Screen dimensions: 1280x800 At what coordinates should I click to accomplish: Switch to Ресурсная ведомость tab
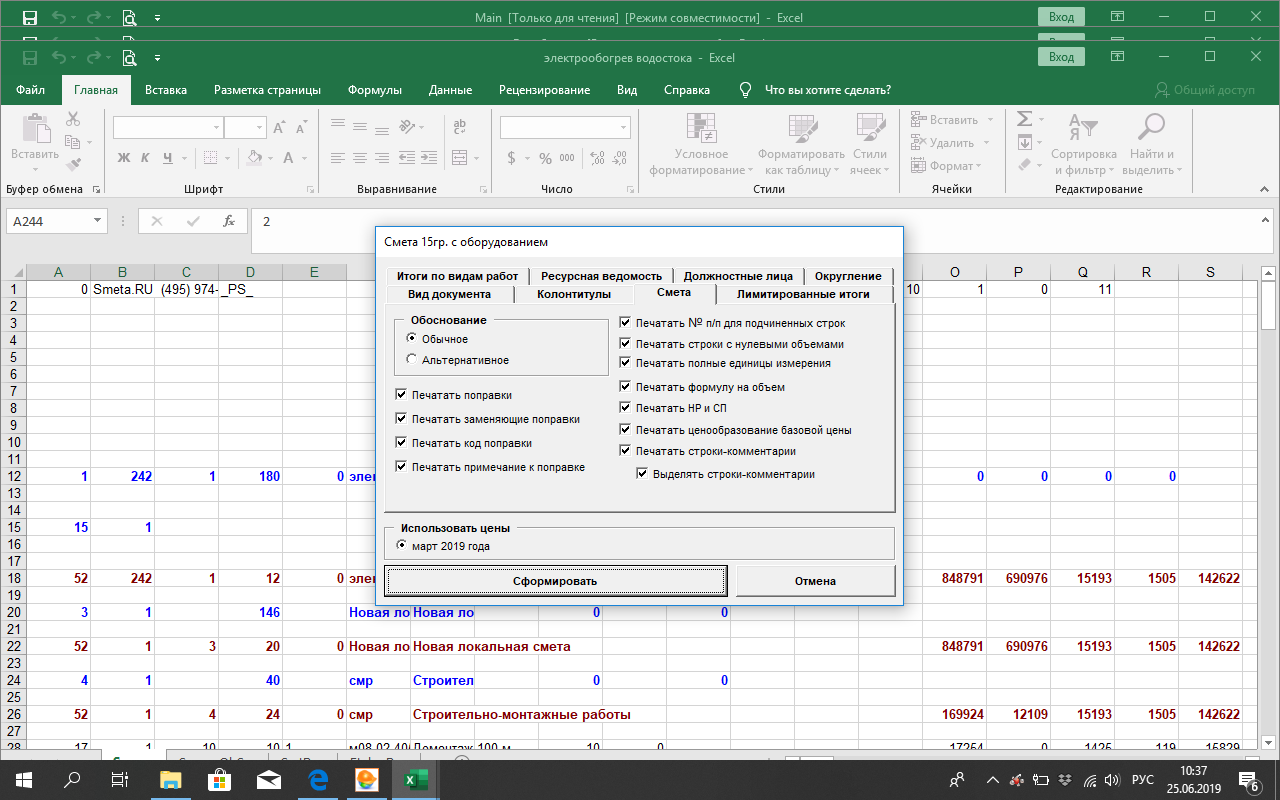602,276
